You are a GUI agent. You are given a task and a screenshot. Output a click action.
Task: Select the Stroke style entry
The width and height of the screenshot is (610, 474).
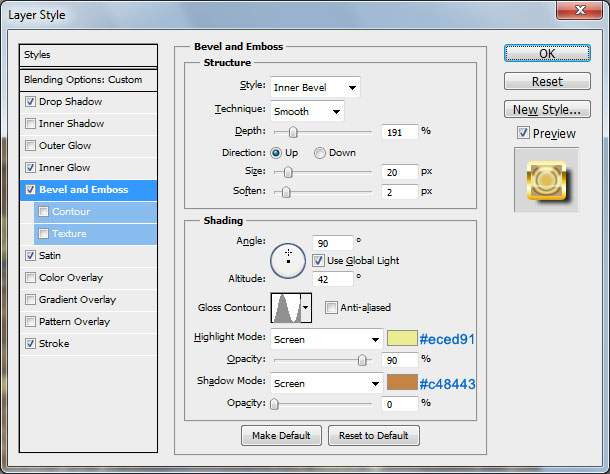(54, 344)
